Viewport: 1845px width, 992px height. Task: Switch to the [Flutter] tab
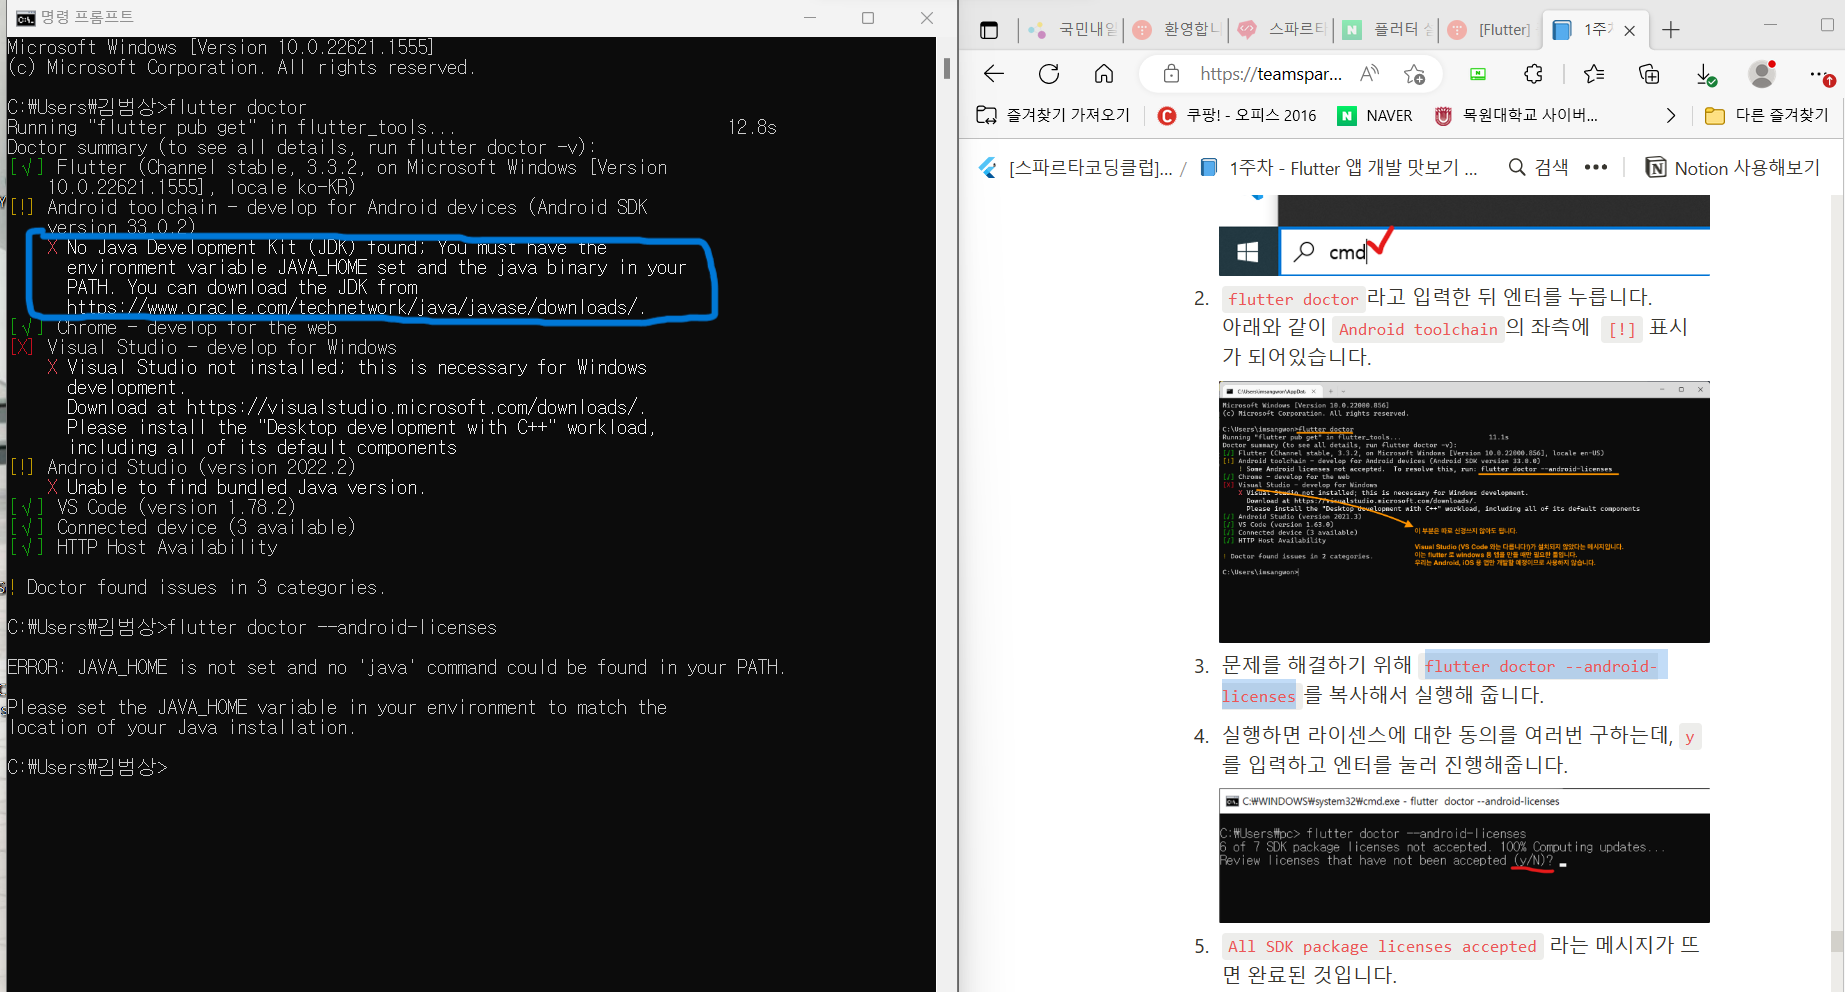(x=1490, y=30)
